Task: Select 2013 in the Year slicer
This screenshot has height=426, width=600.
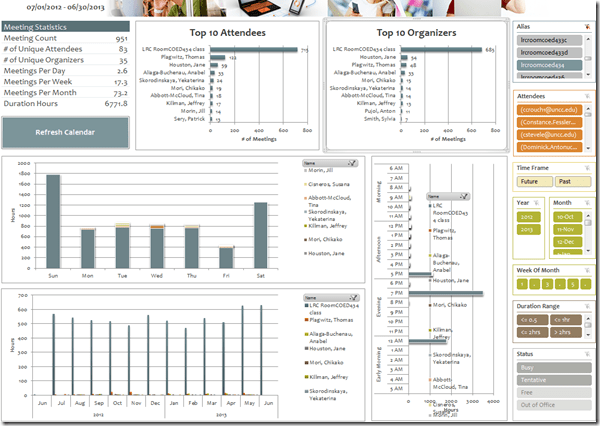Action: coord(527,229)
